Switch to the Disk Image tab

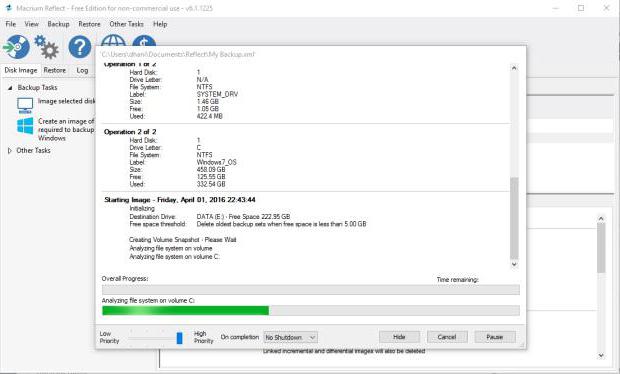(x=21, y=70)
